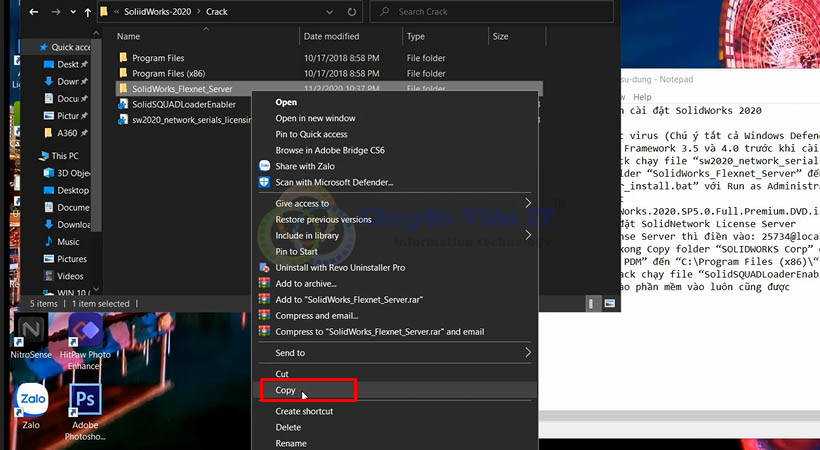The width and height of the screenshot is (820, 450).
Task: Select Open in new window
Action: click(x=315, y=118)
